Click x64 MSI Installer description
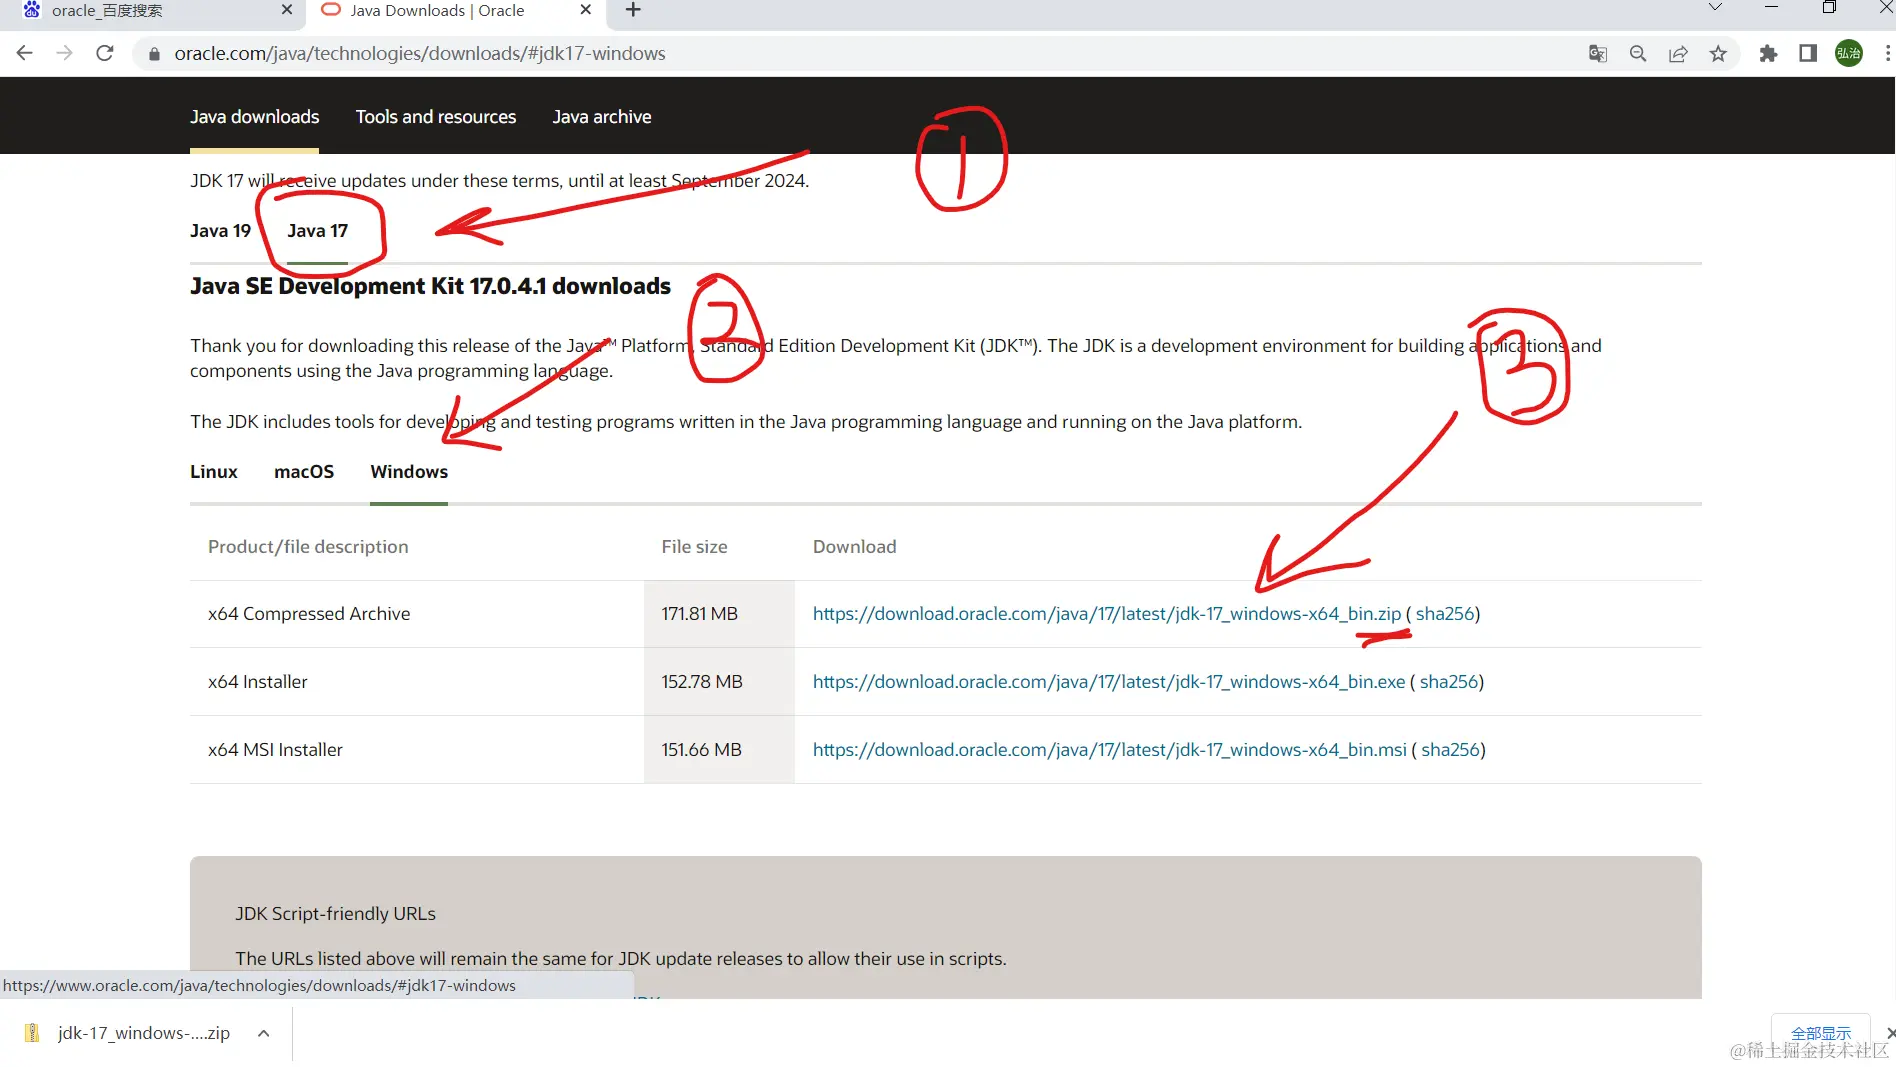 [x=275, y=750]
